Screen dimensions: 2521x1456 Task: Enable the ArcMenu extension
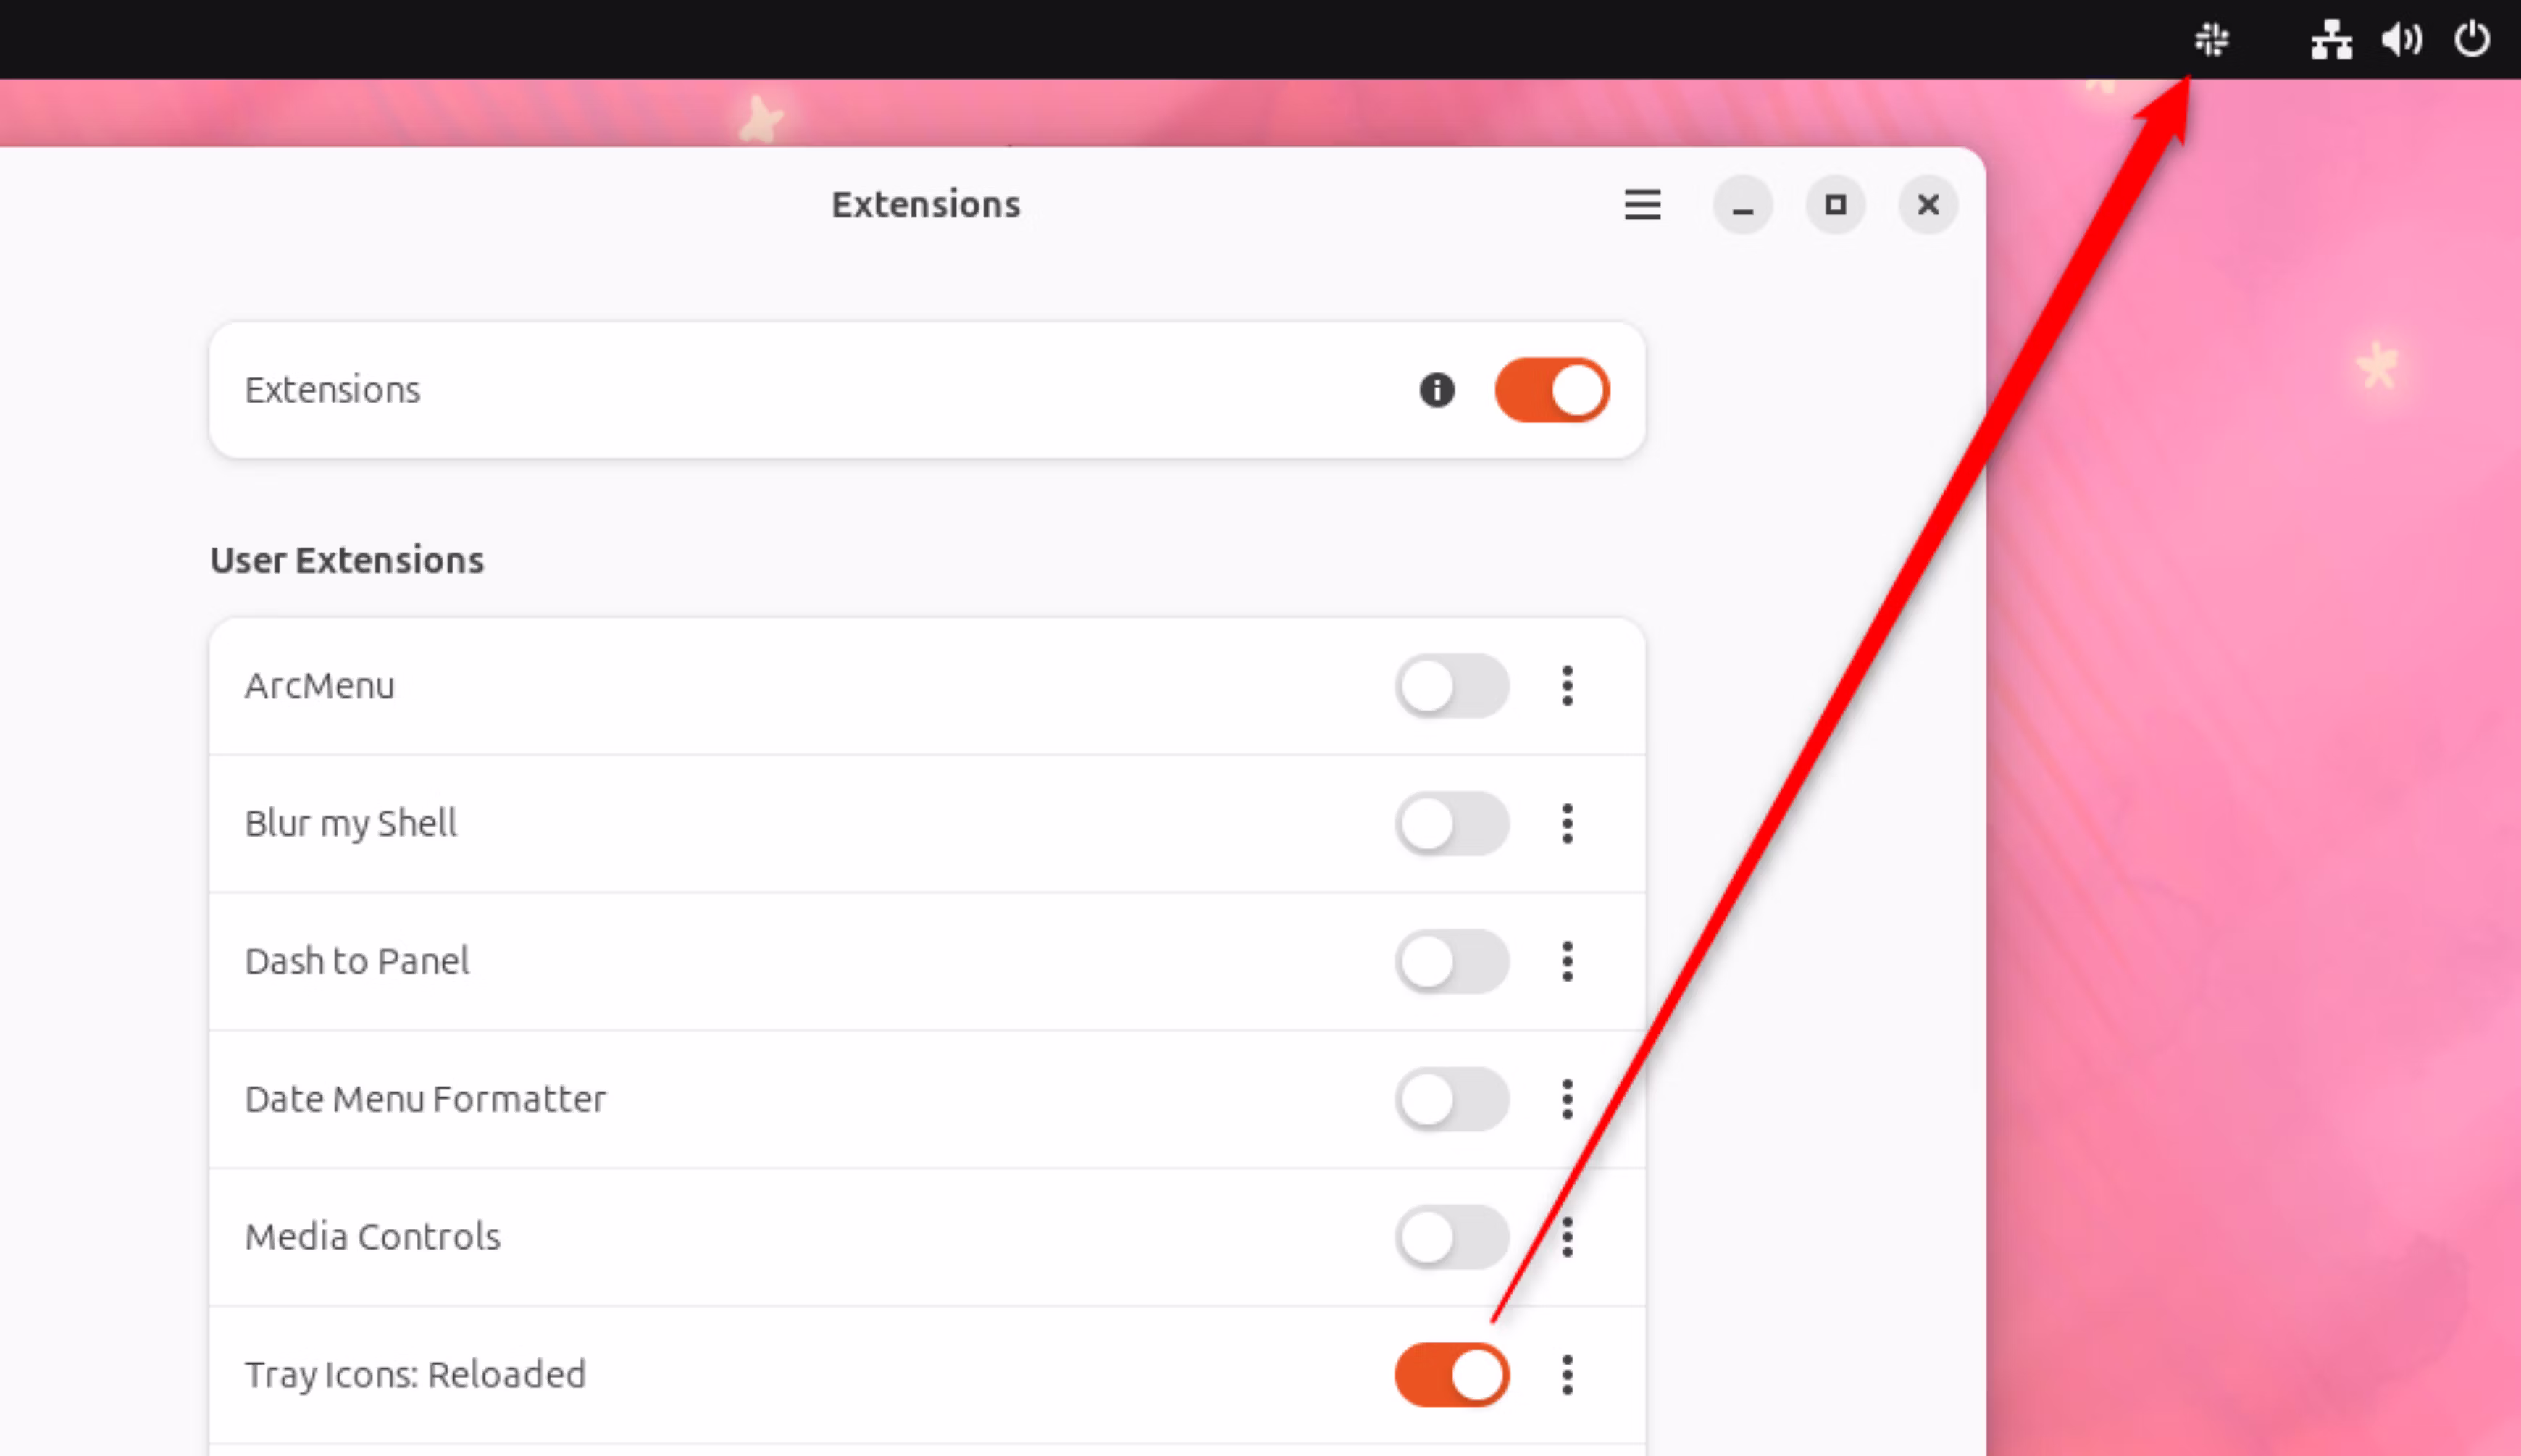point(1451,686)
